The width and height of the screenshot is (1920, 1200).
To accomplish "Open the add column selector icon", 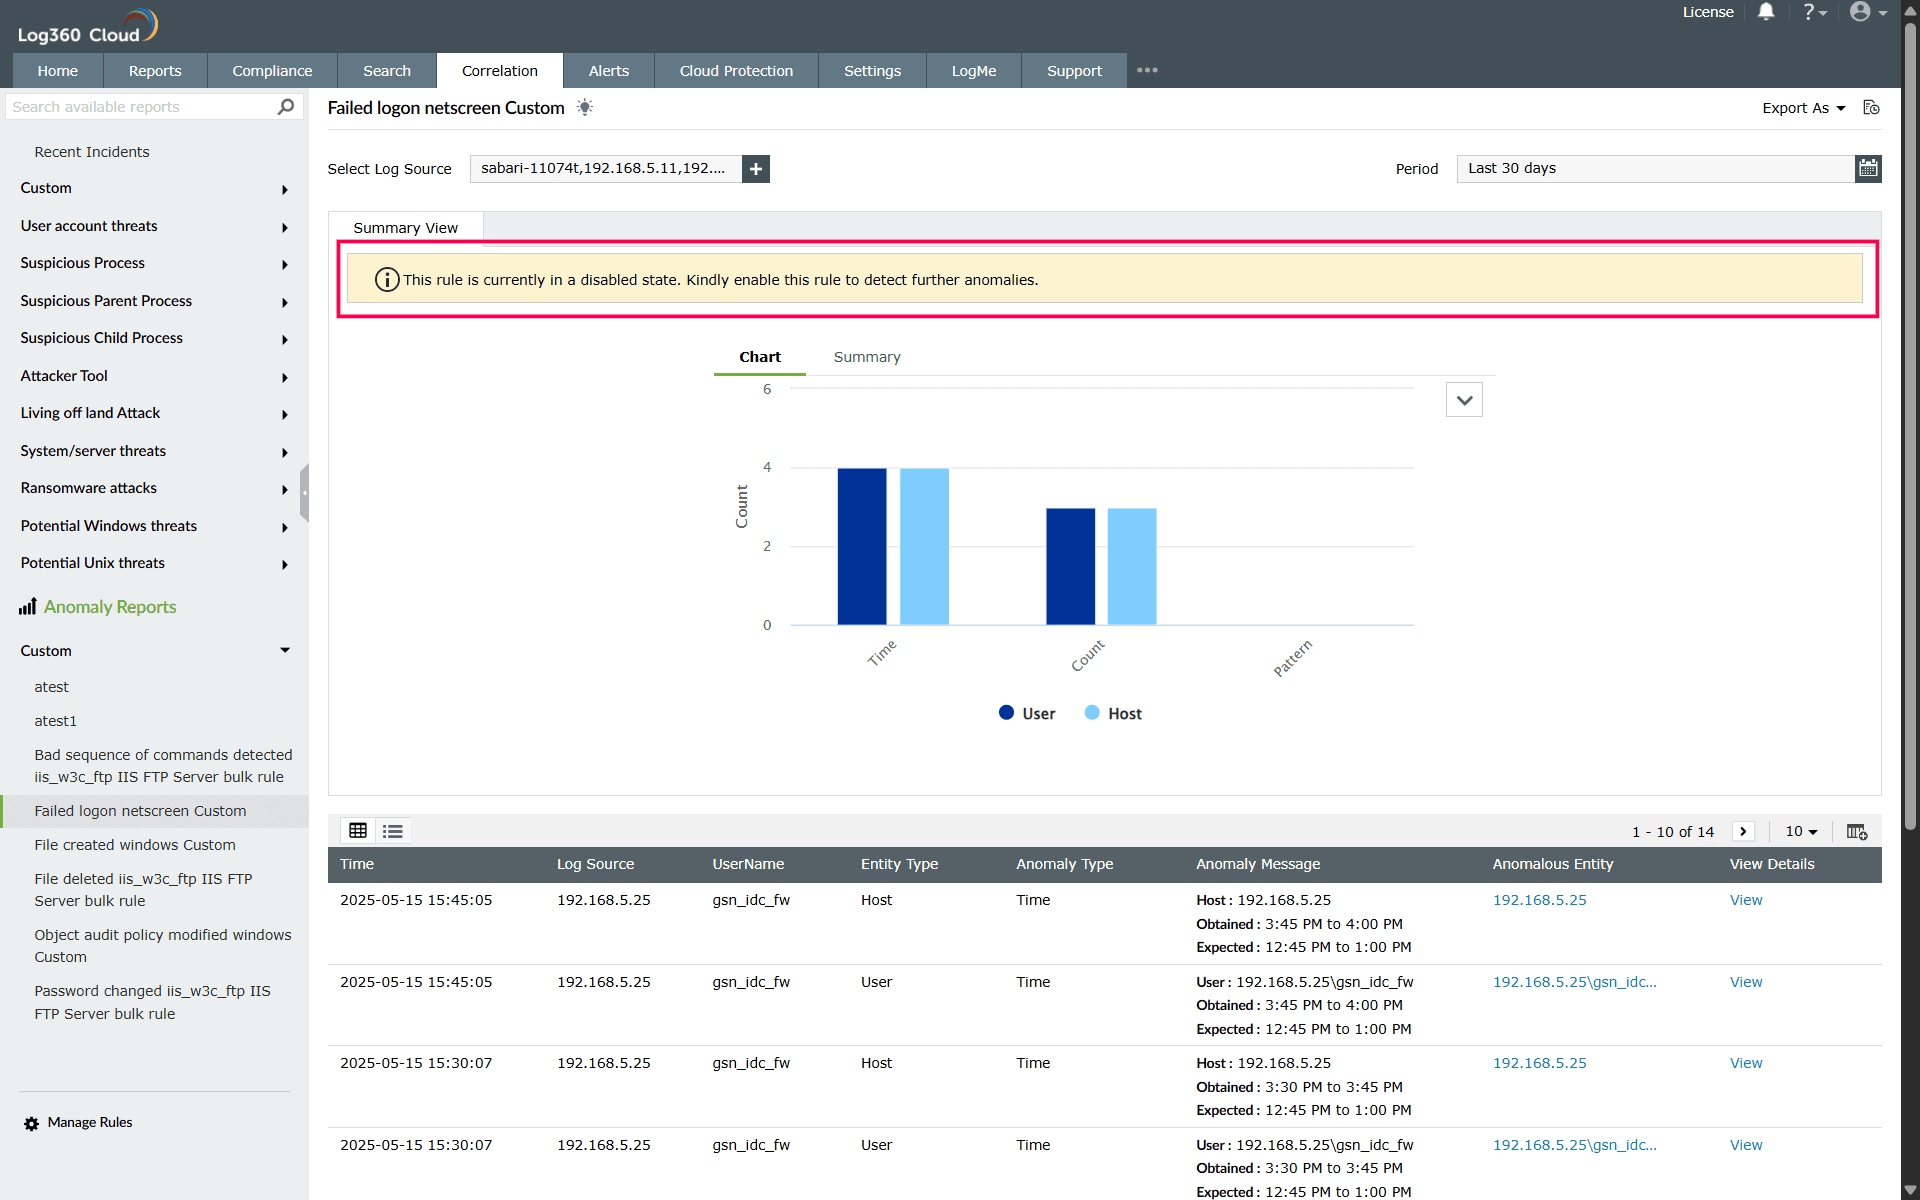I will tap(1856, 832).
